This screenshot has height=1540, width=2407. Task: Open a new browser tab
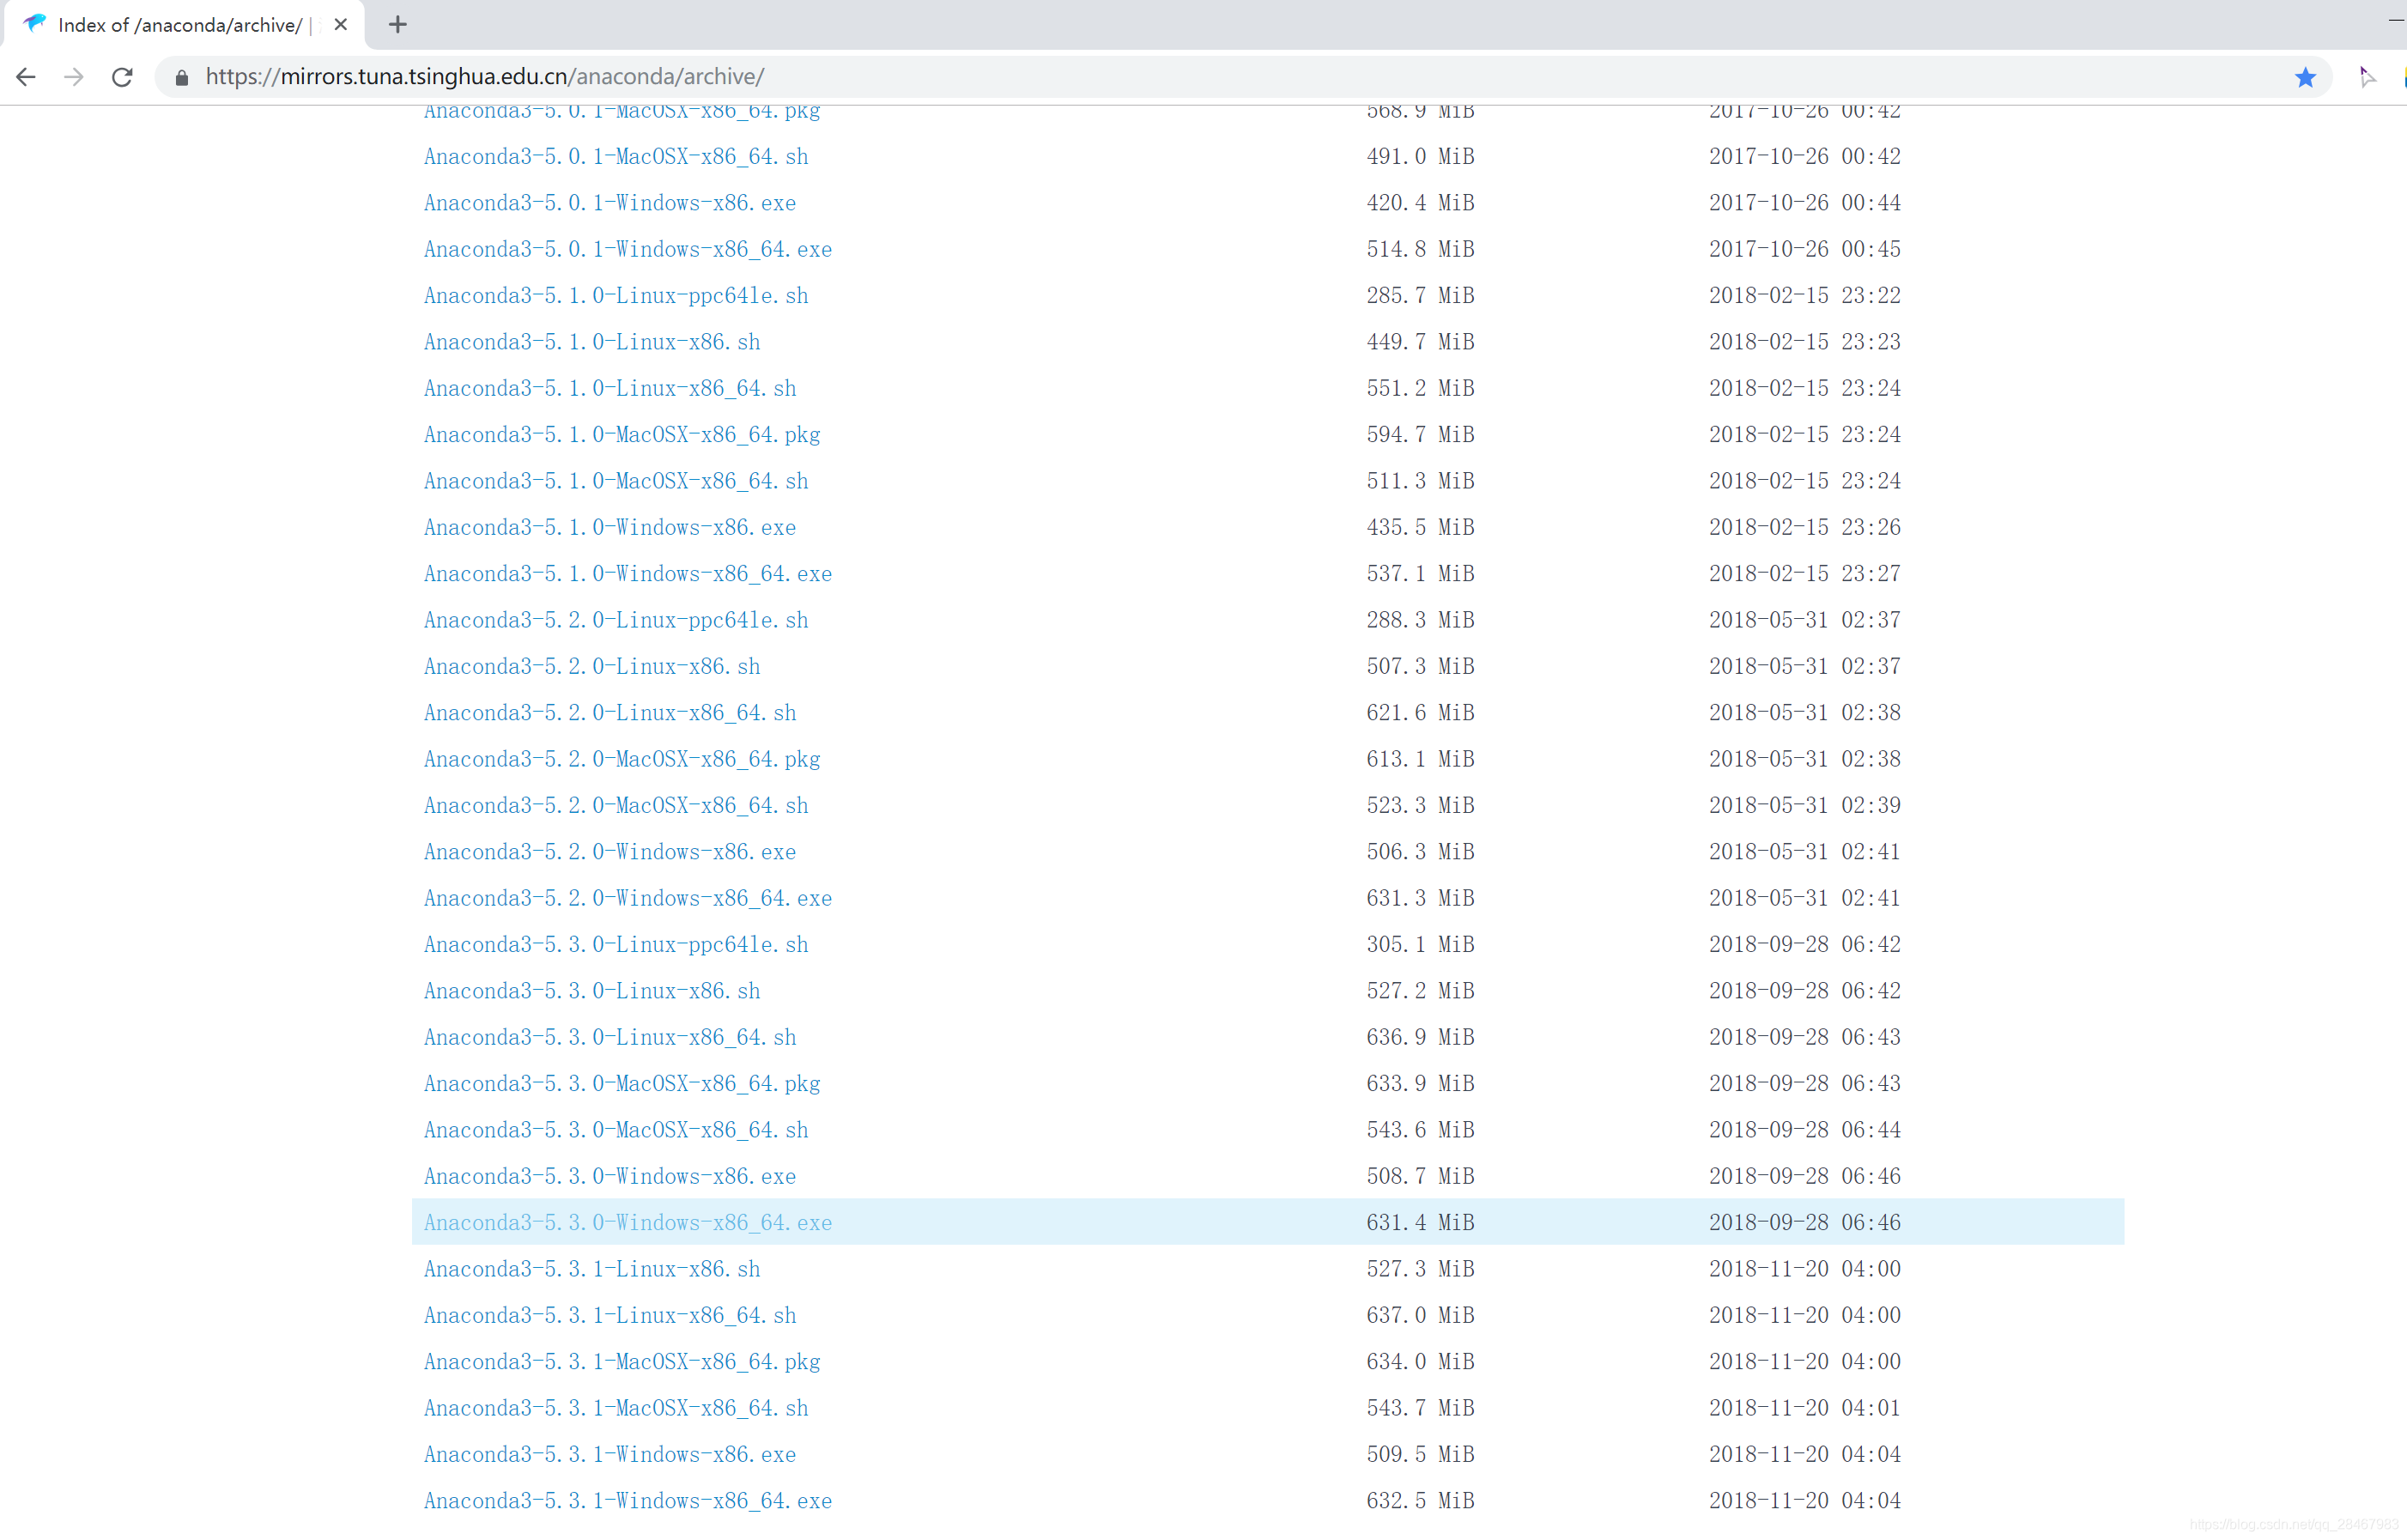(398, 24)
